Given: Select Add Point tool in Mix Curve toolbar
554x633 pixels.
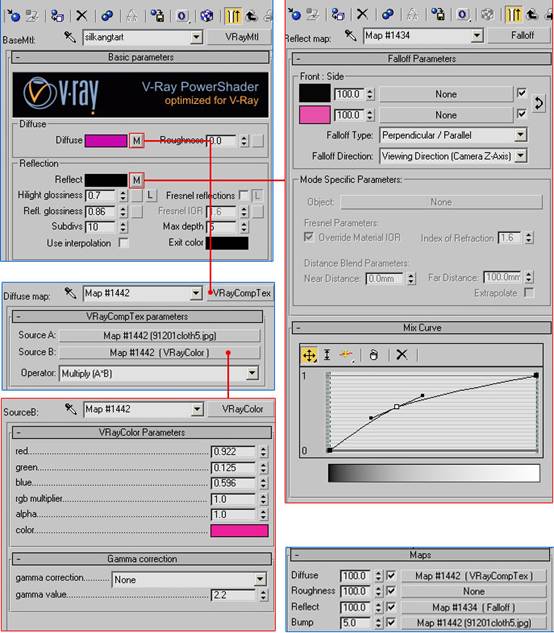Looking at the screenshot, I should point(346,355).
